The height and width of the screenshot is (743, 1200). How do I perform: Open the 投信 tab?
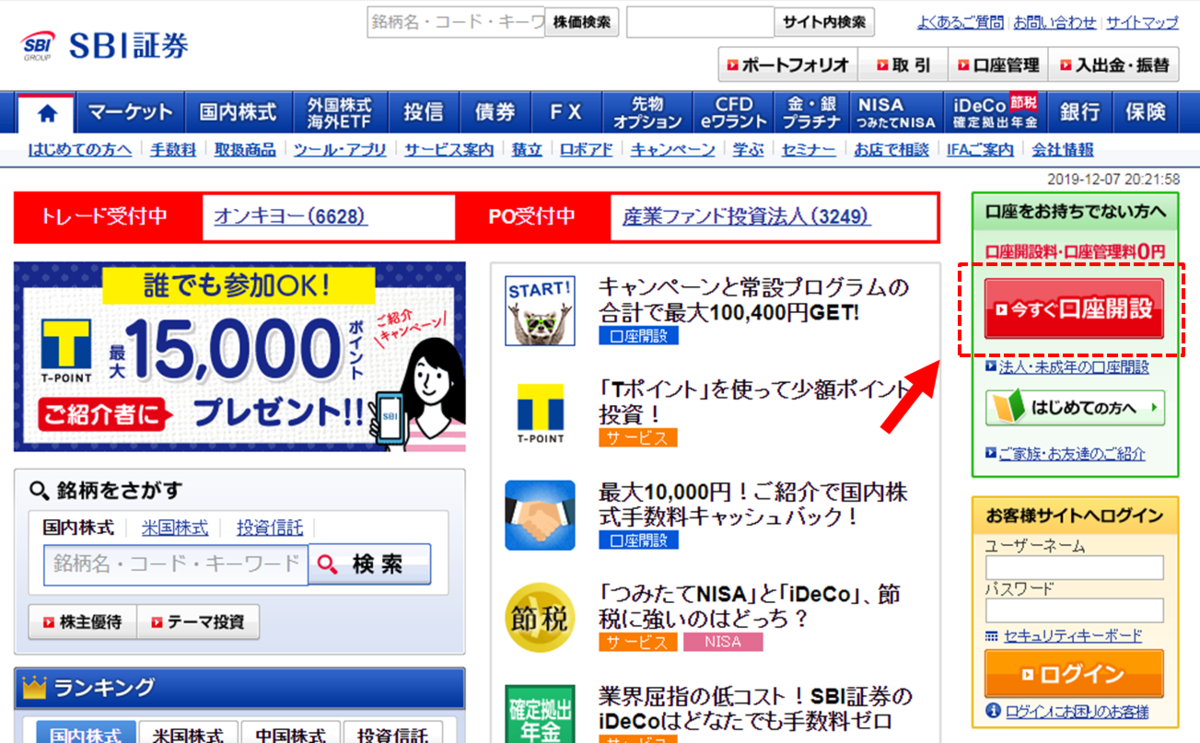point(423,113)
